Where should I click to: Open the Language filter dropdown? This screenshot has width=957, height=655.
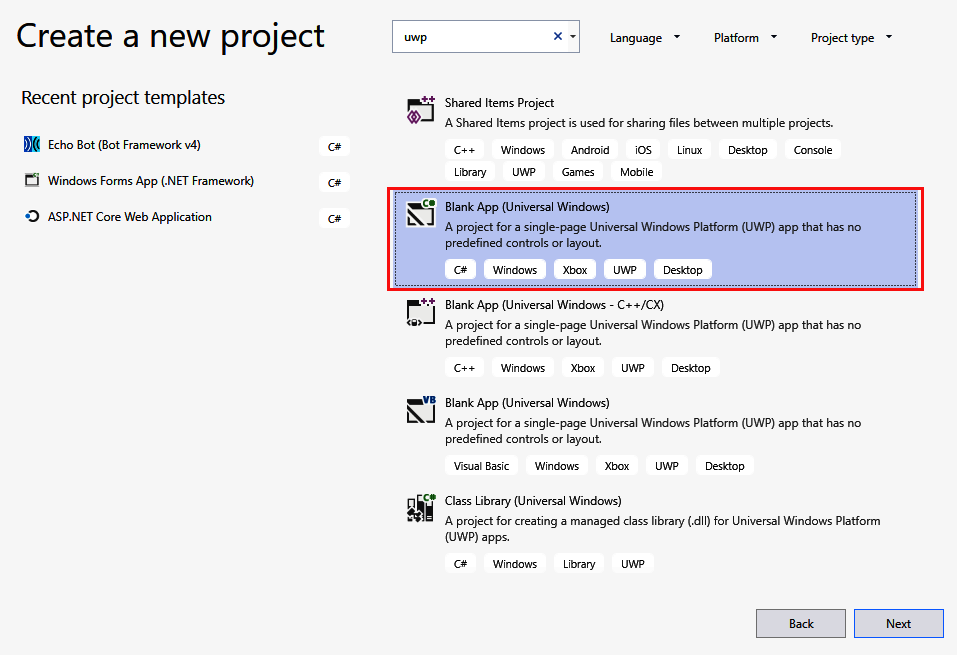click(645, 38)
